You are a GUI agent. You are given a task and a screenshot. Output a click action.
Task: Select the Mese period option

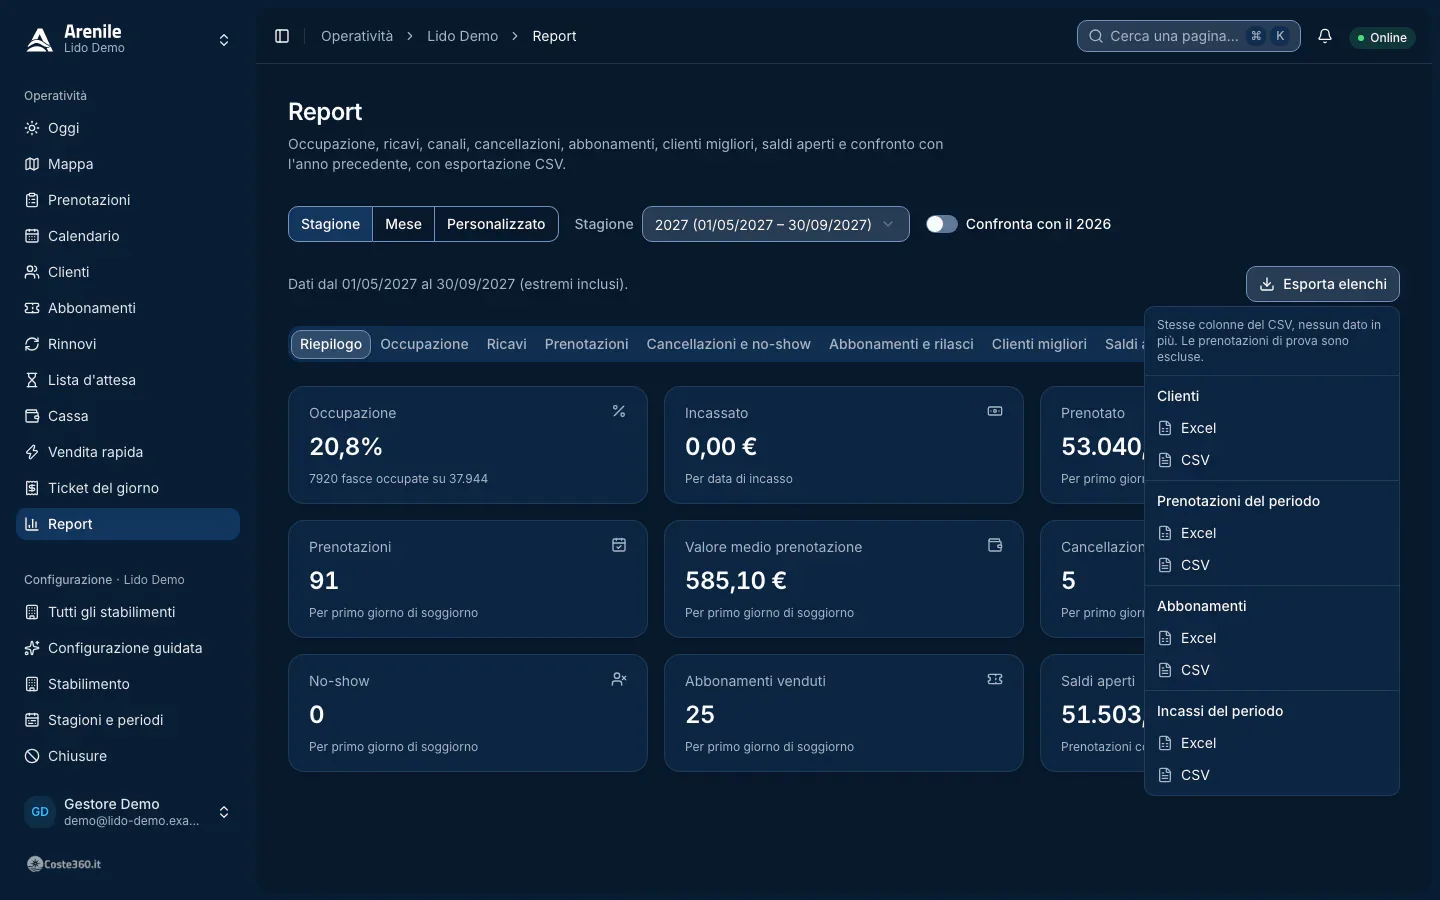coord(403,224)
